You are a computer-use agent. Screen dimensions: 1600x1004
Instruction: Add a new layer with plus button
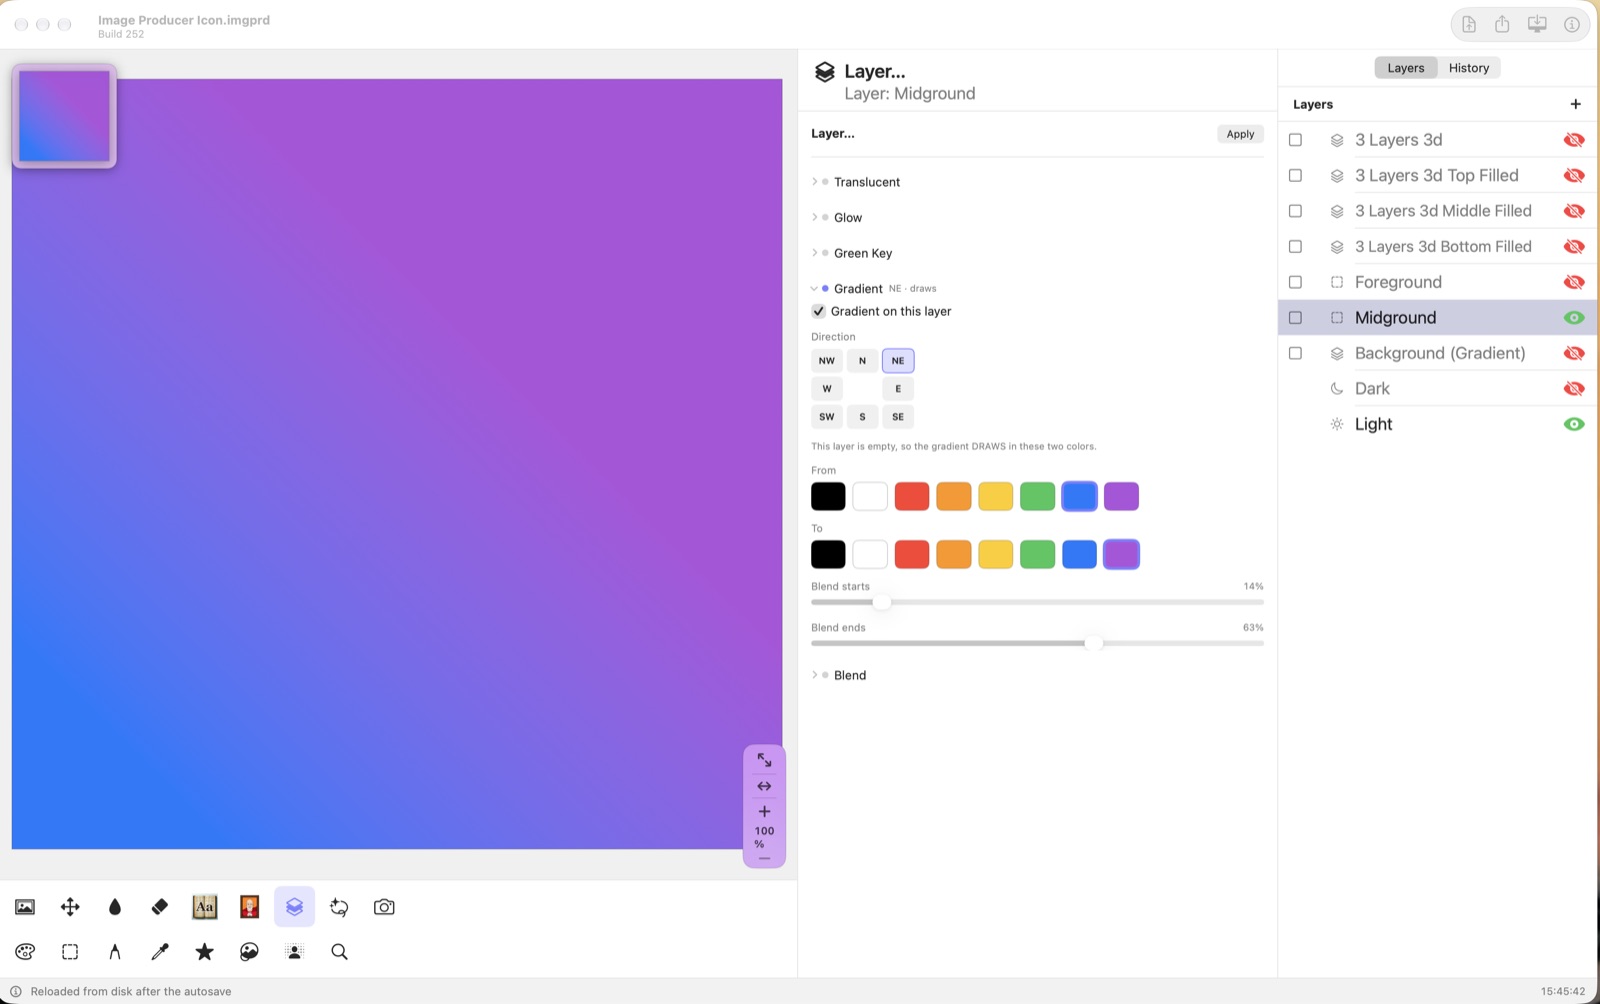coord(1576,104)
